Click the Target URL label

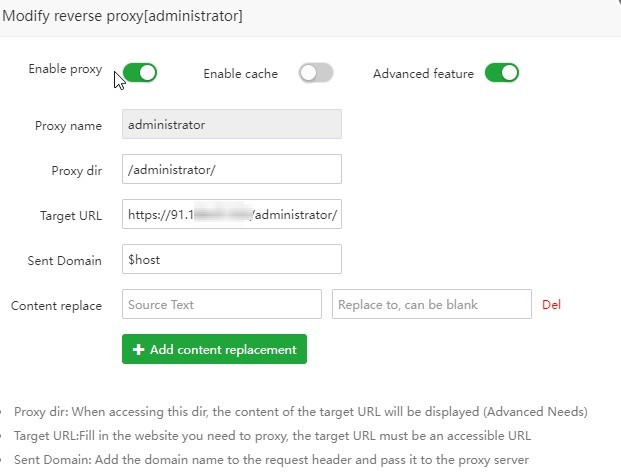(x=71, y=216)
